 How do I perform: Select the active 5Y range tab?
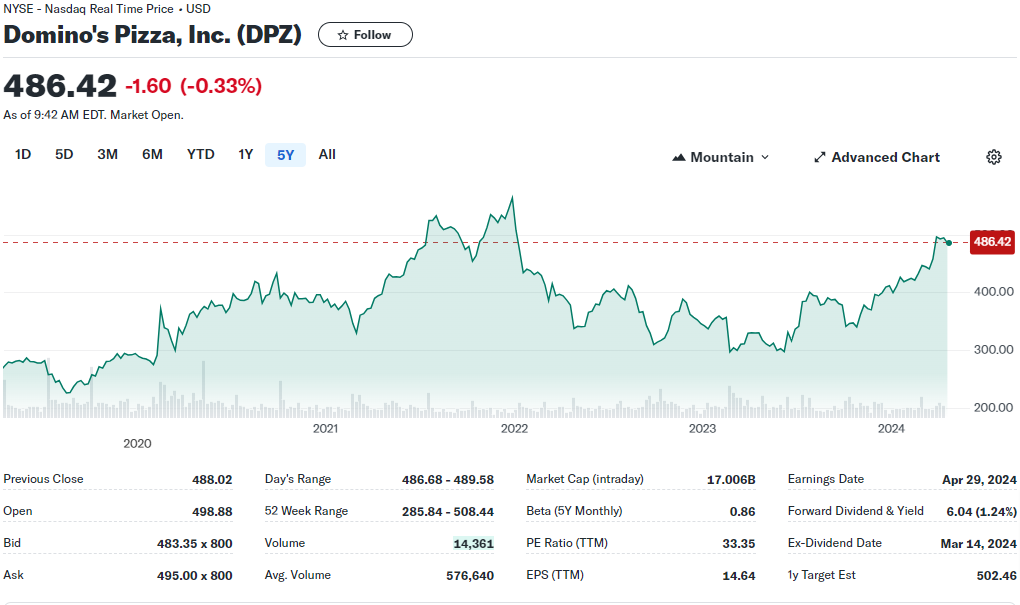(x=286, y=155)
